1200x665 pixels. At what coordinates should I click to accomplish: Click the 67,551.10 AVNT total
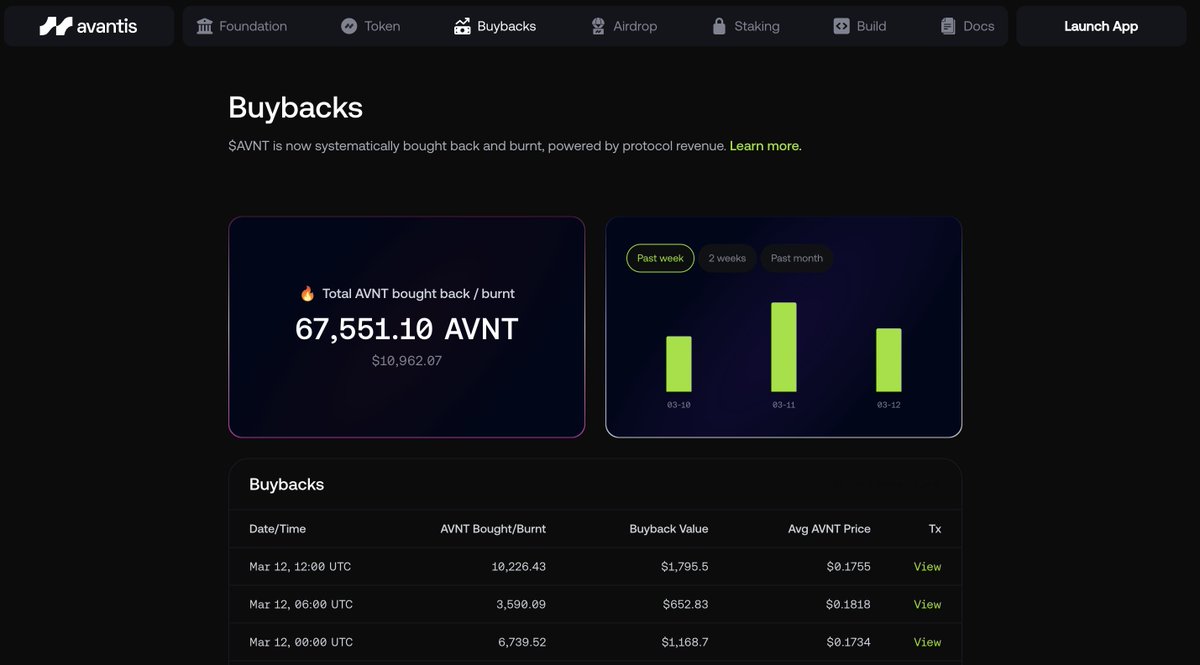[x=407, y=329]
